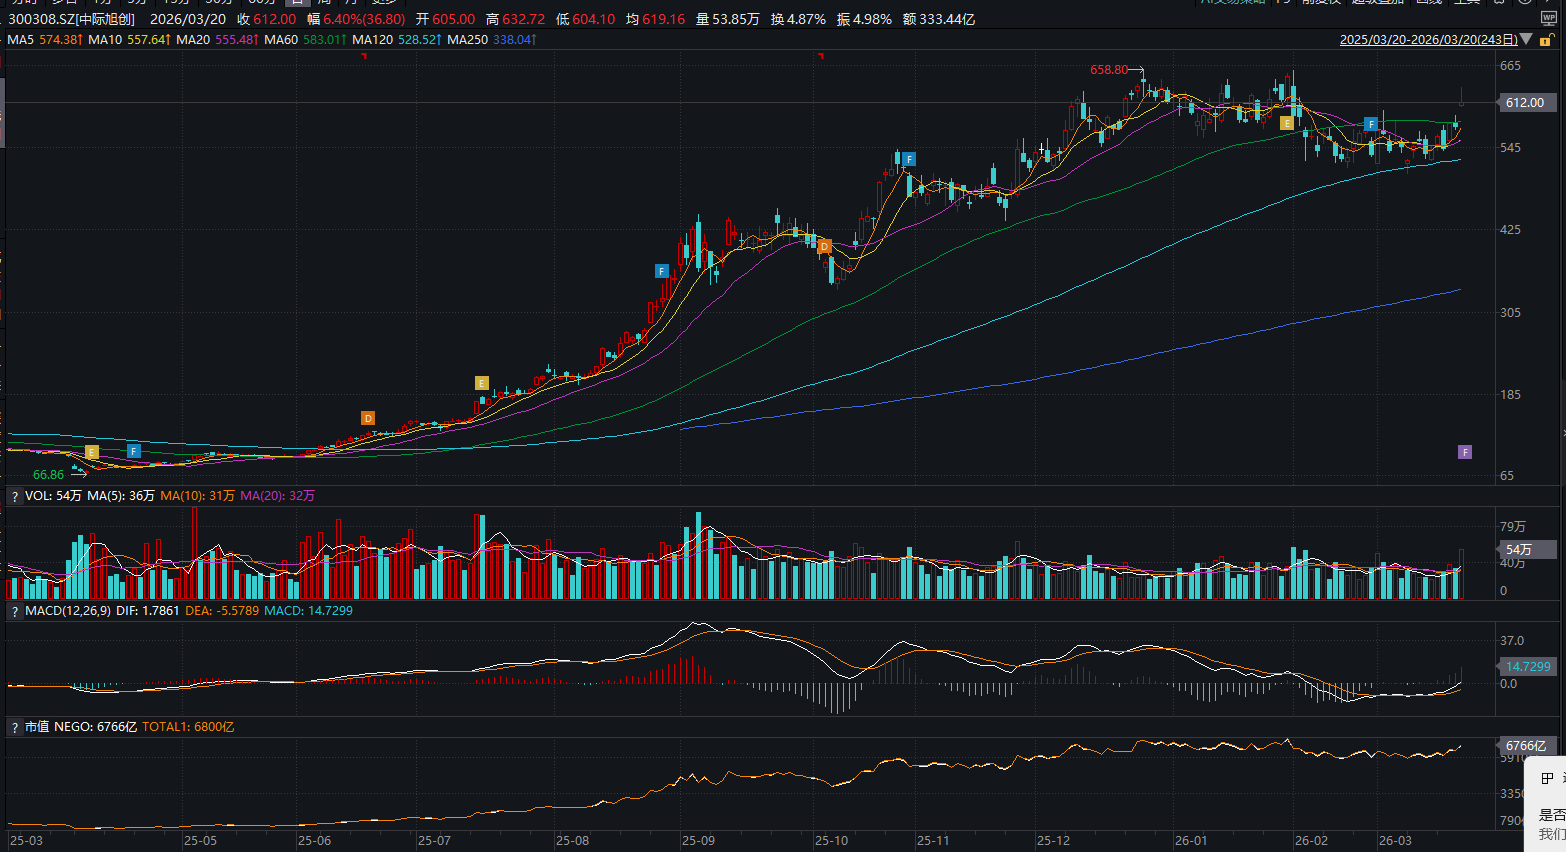Click the 612.00 current price tag
The width and height of the screenshot is (1566, 852).
point(1524,103)
